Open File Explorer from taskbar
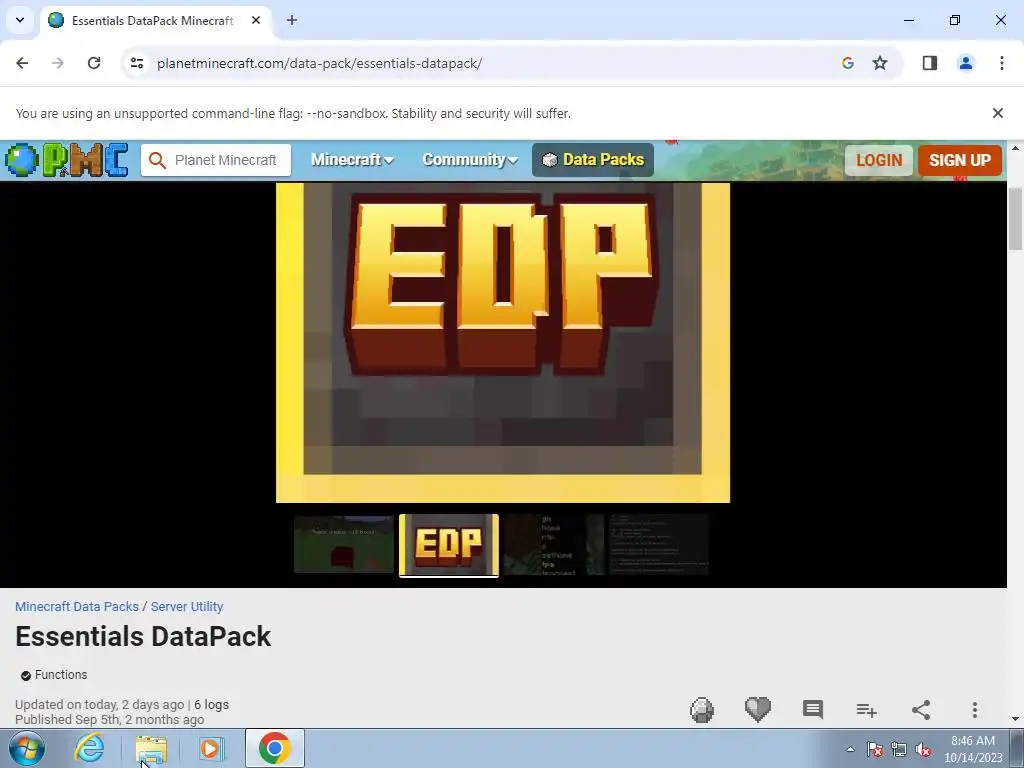1024x768 pixels. click(x=151, y=748)
